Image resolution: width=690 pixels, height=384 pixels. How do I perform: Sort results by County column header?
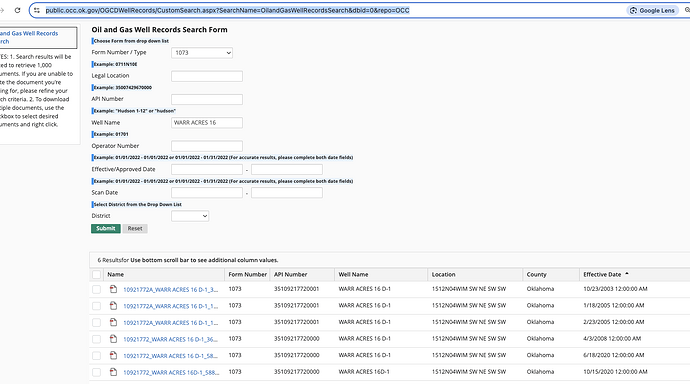[x=536, y=274]
